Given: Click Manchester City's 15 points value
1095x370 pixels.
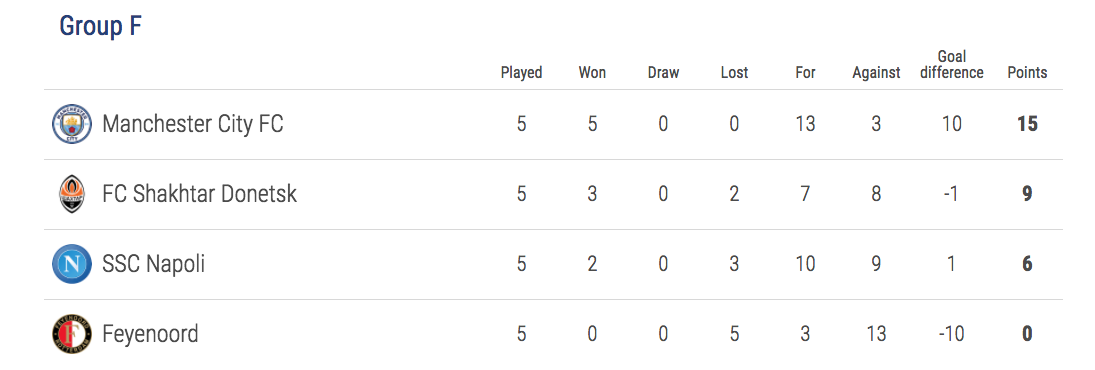Looking at the screenshot, I should point(1027,124).
